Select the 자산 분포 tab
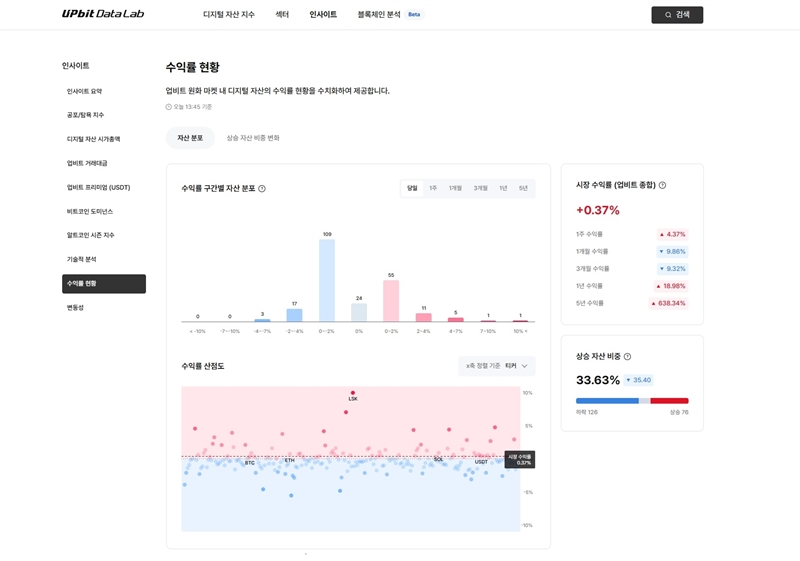The image size is (800, 561). (x=190, y=138)
